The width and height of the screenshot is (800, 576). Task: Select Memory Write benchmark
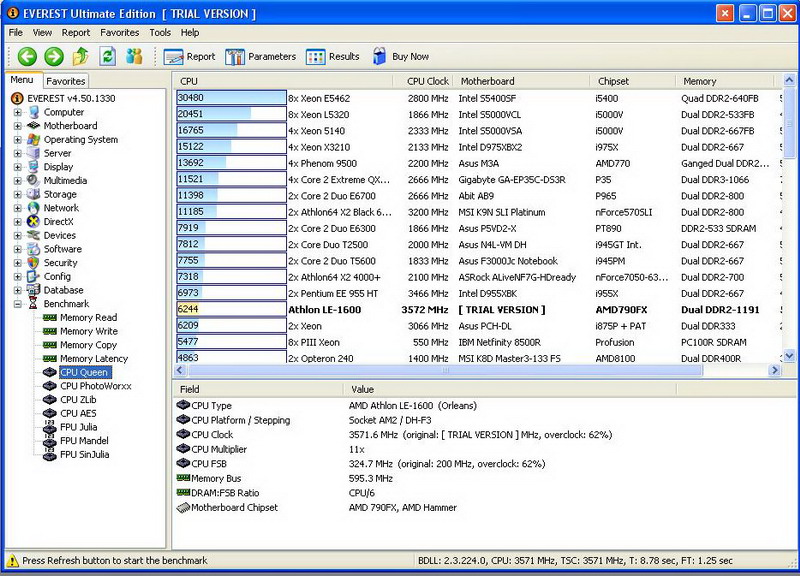coord(89,332)
